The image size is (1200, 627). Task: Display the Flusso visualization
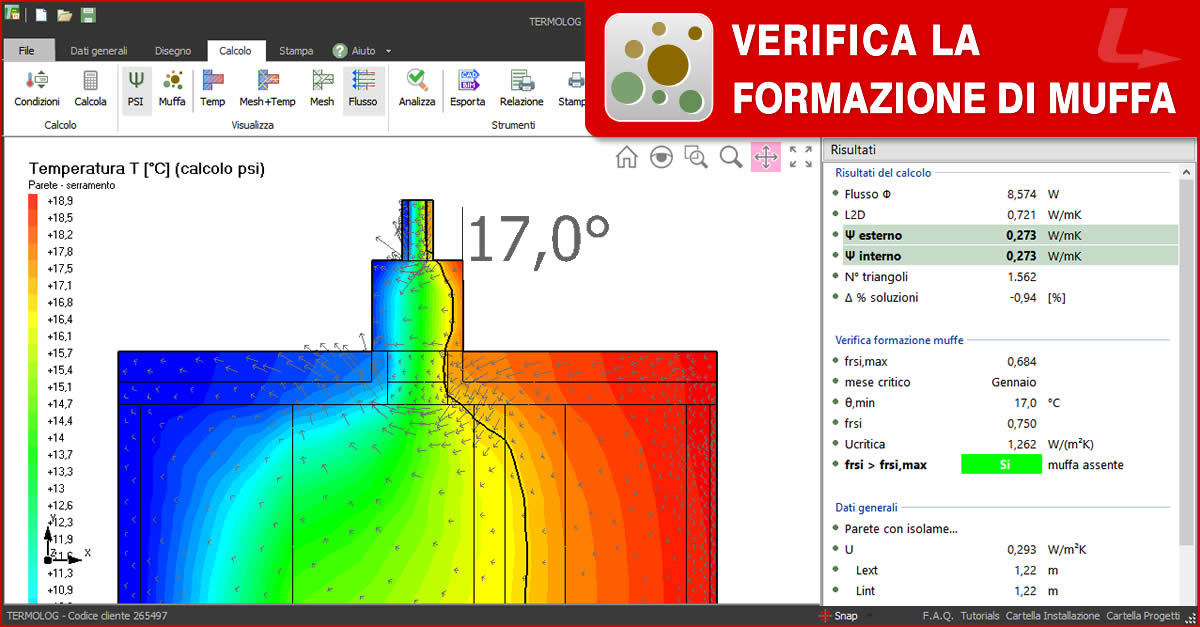[363, 89]
